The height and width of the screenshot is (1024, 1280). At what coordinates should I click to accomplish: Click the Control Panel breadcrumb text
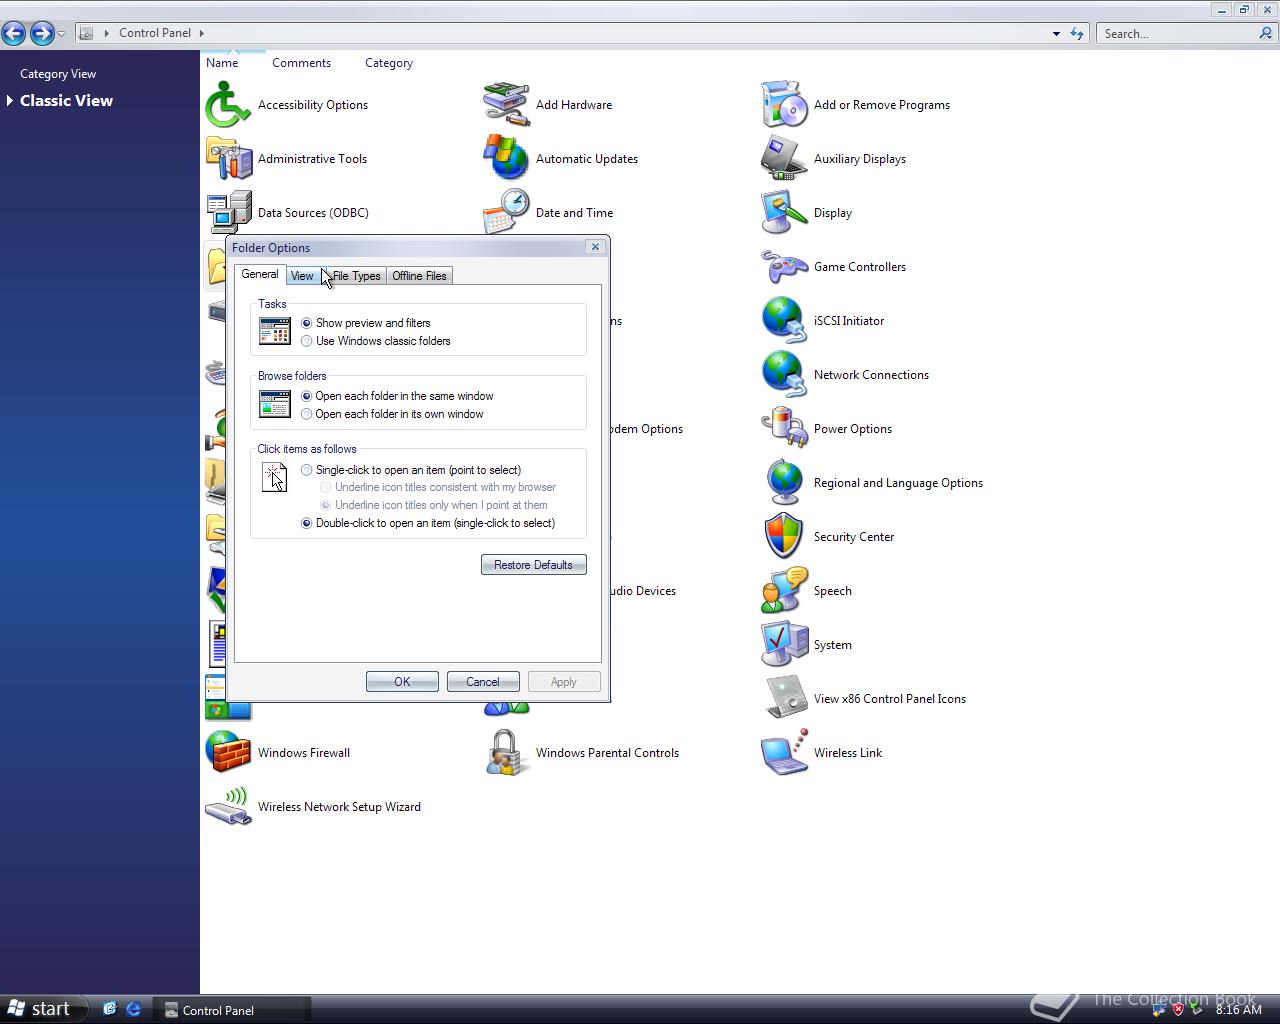(x=155, y=33)
